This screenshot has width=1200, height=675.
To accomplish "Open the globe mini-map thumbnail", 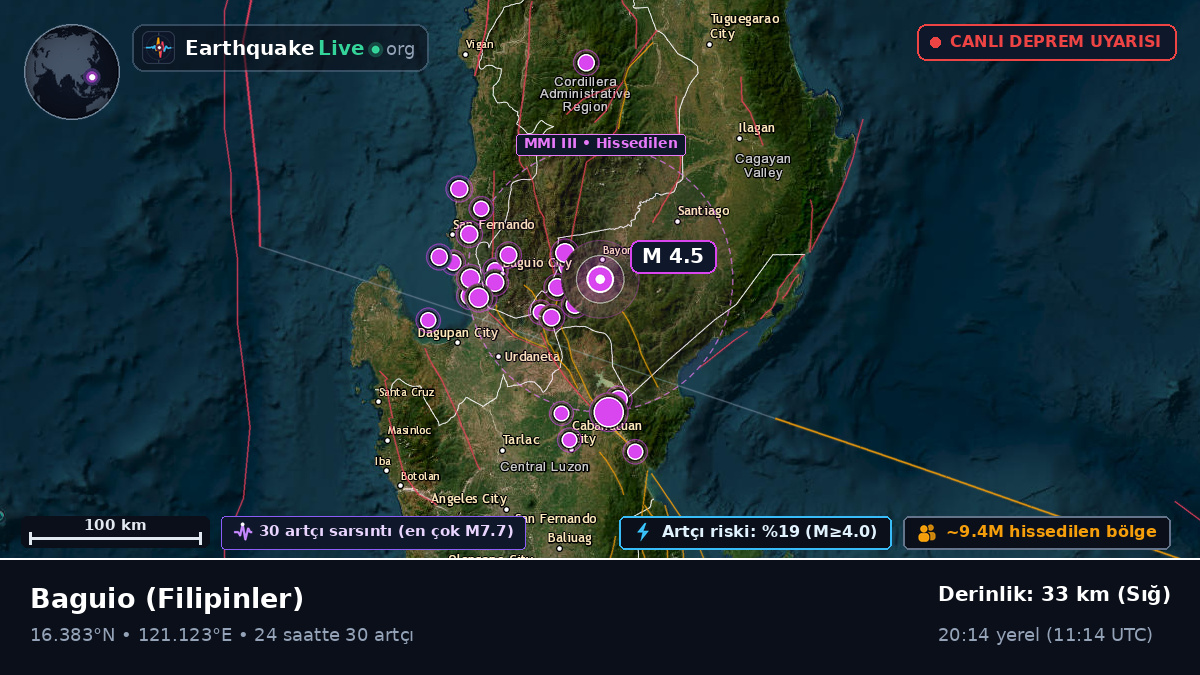I will click(72, 72).
